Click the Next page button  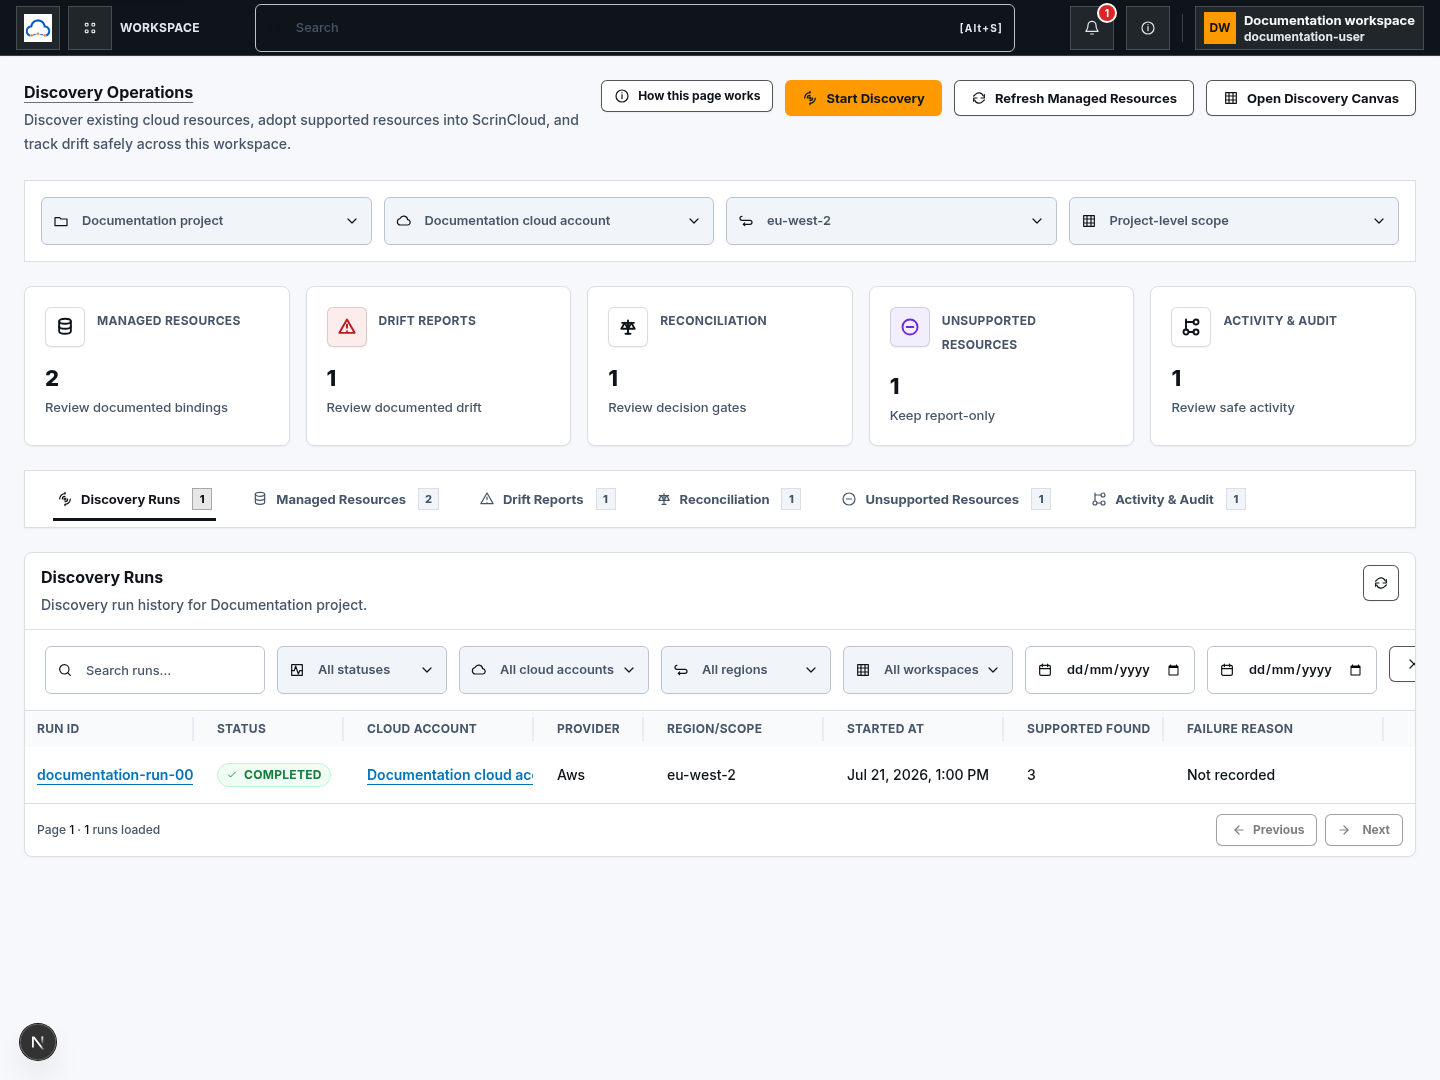(1364, 830)
